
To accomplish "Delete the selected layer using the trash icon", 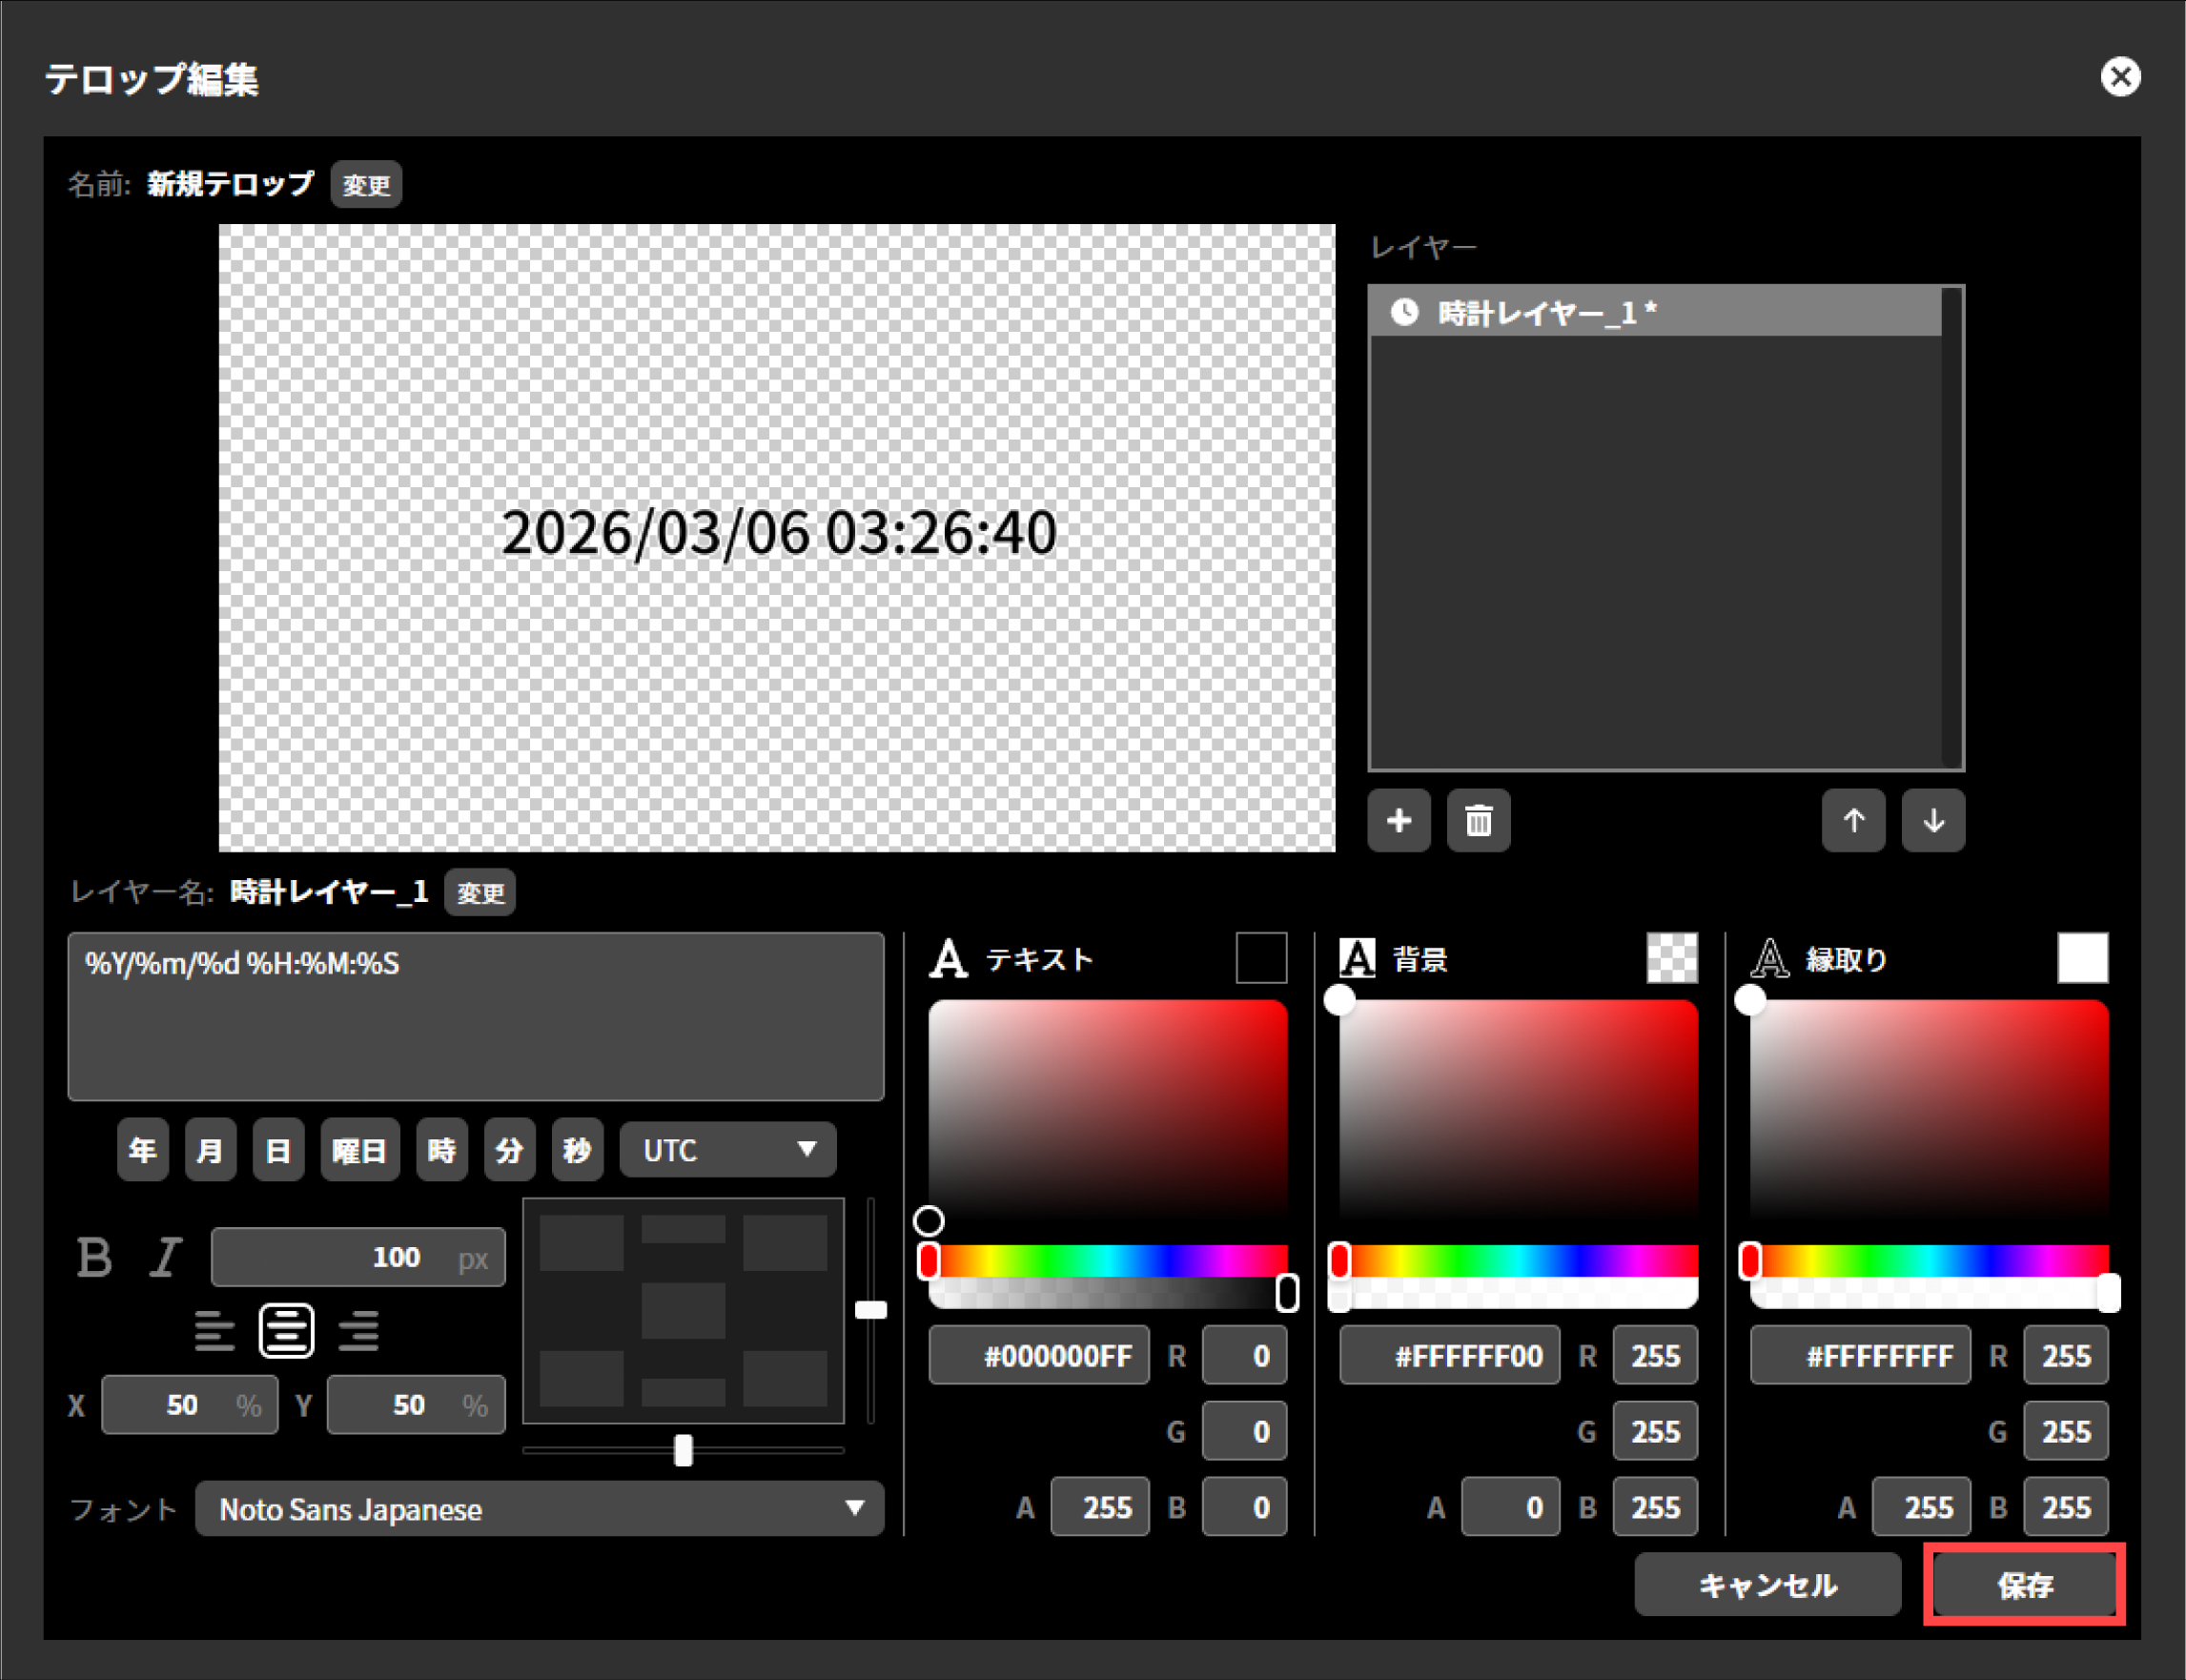I will click(x=1478, y=821).
